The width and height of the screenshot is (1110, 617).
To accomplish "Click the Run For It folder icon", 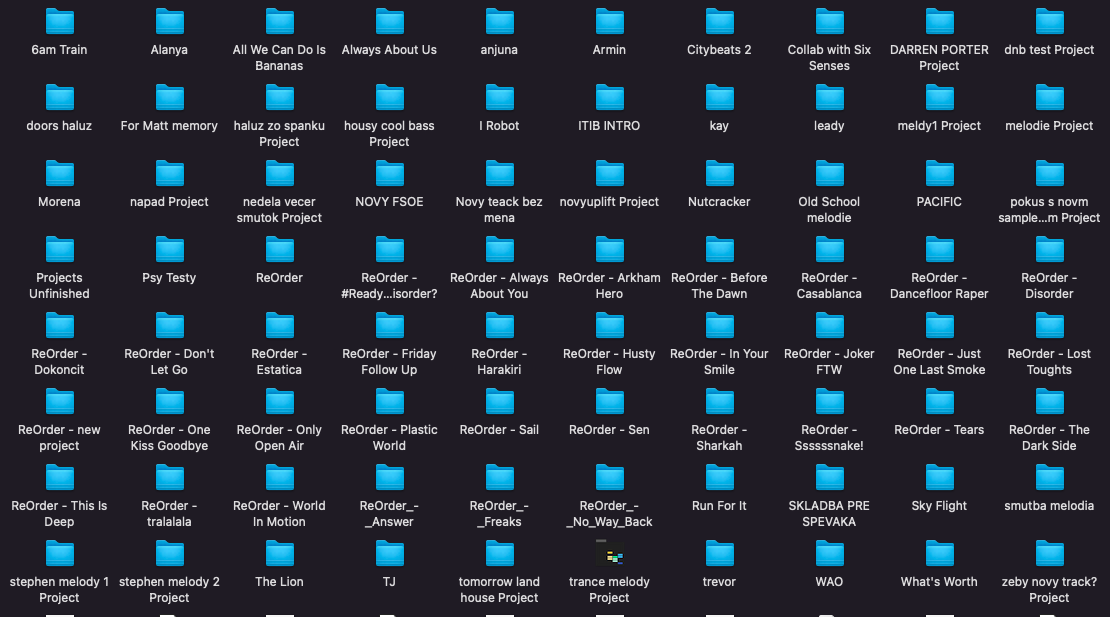I will point(719,478).
